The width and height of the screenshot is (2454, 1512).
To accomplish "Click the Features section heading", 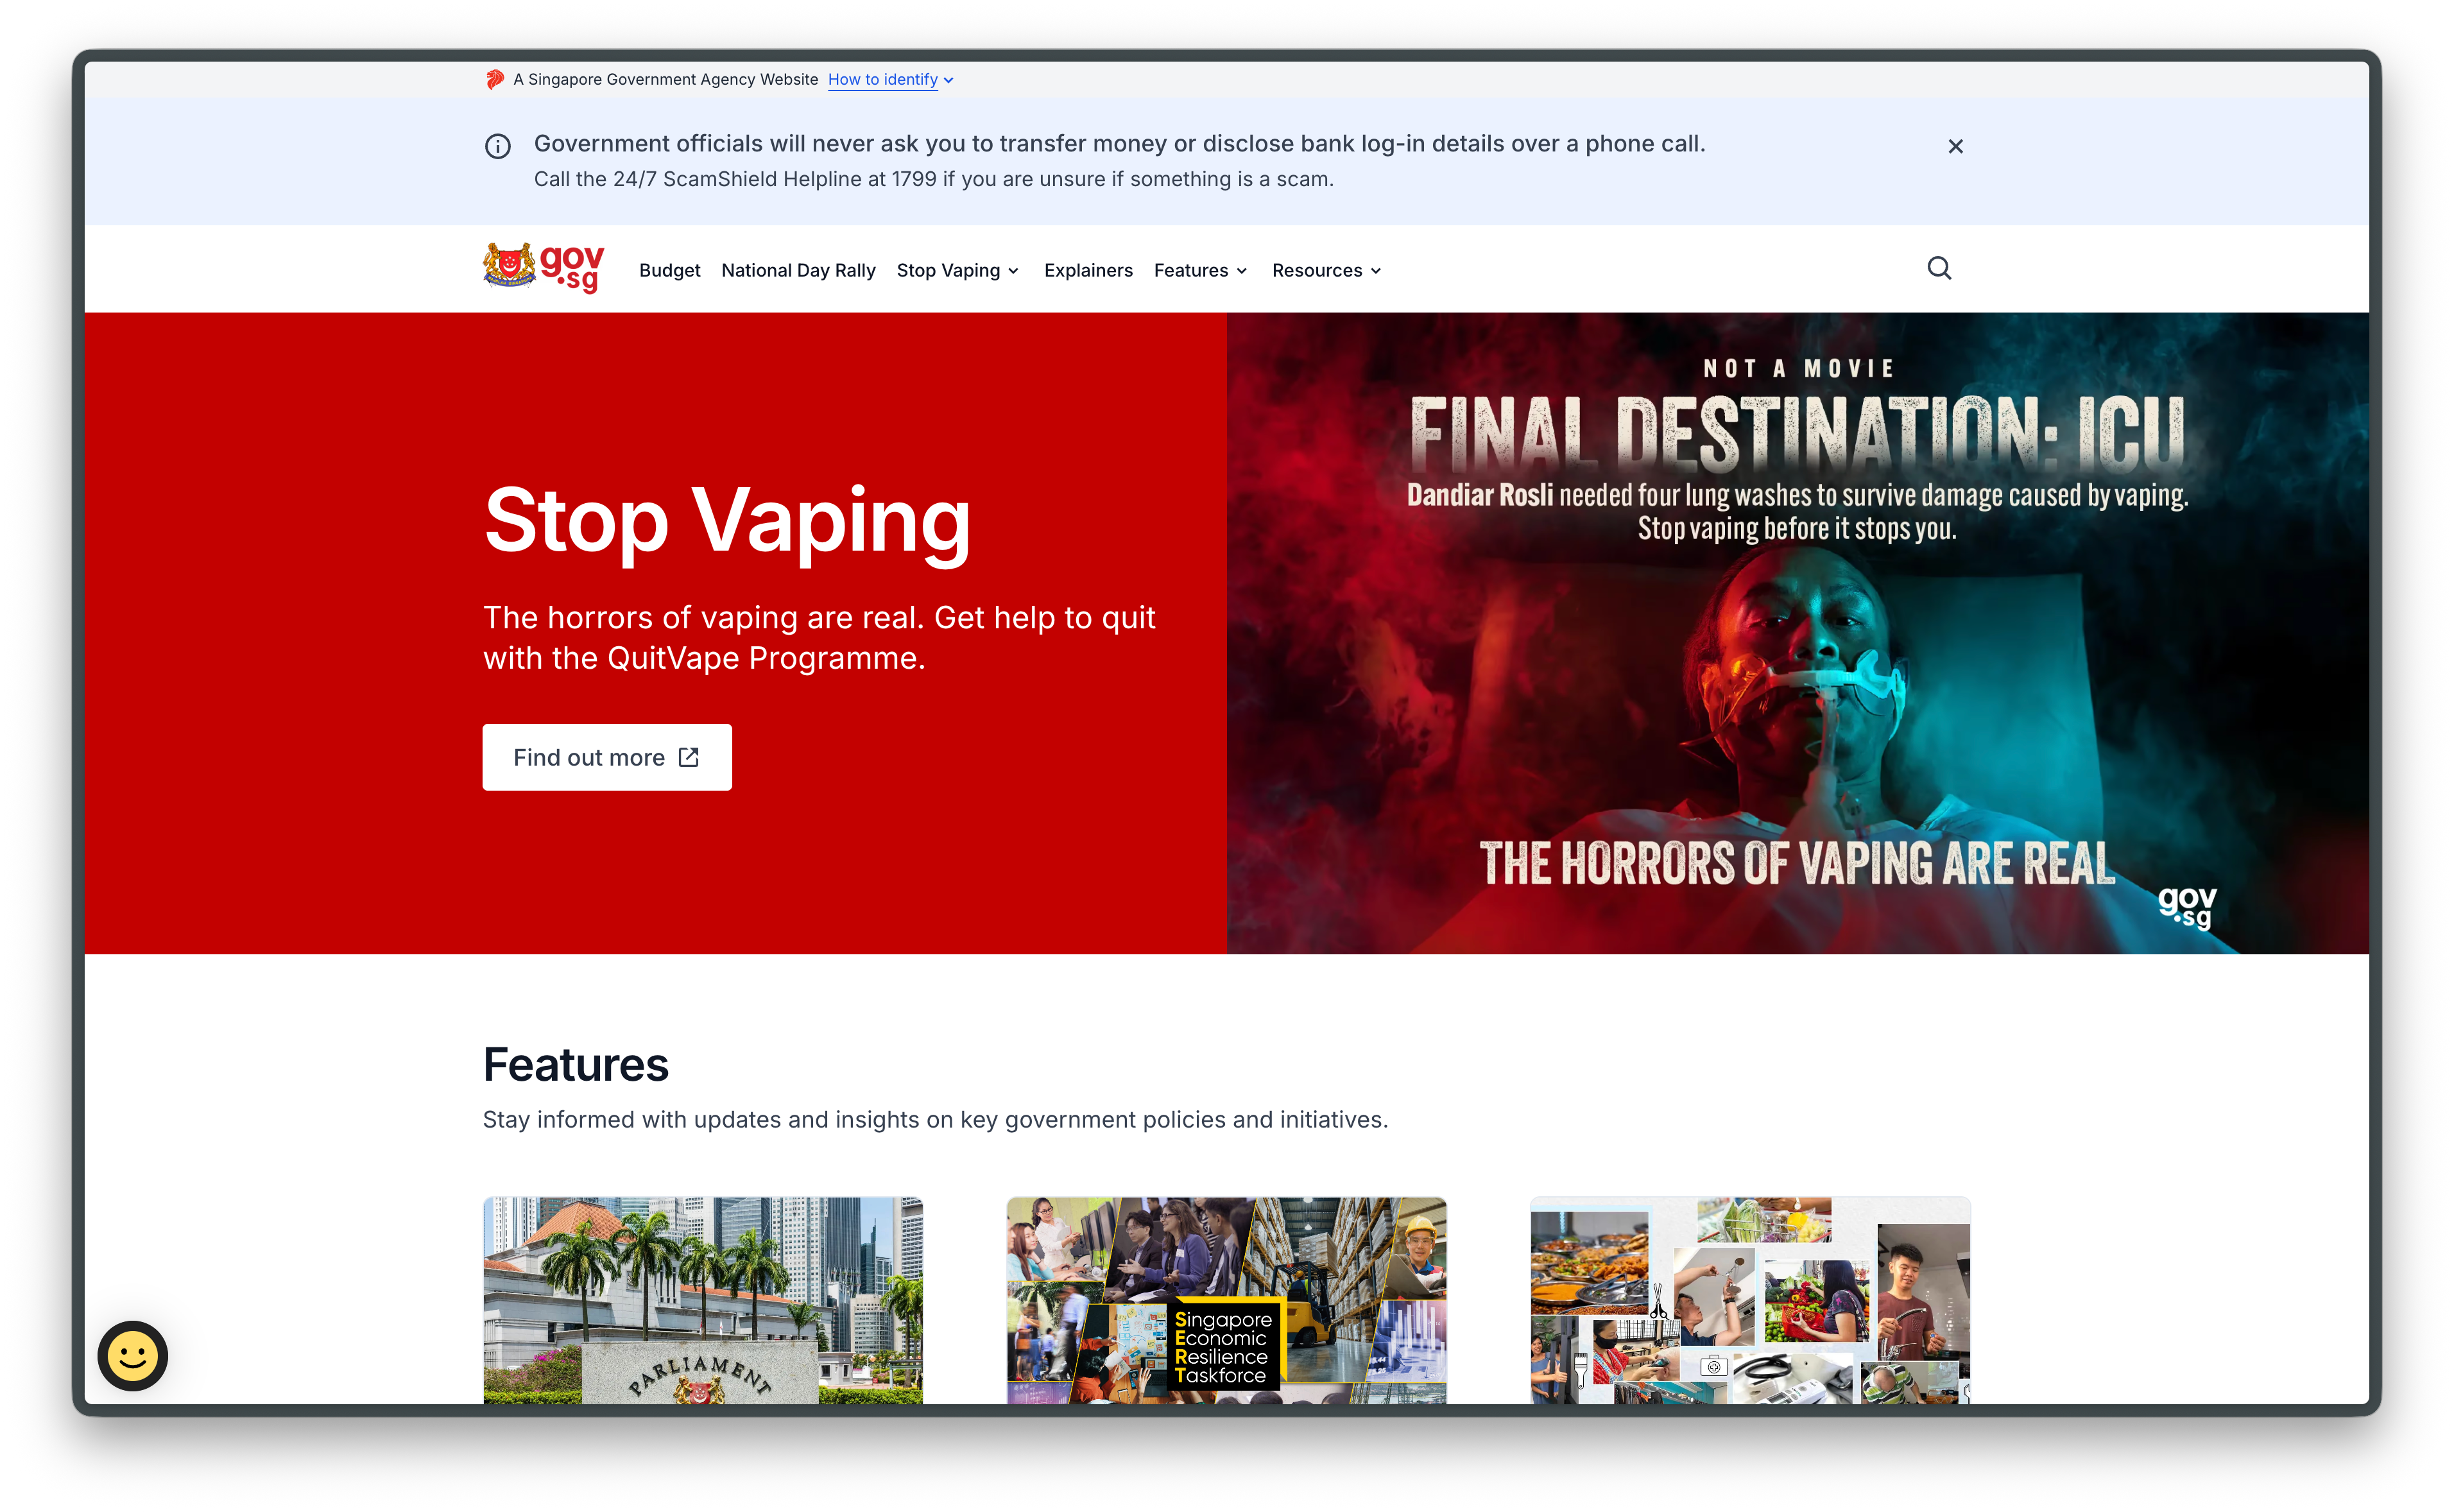I will pyautogui.click(x=576, y=1064).
